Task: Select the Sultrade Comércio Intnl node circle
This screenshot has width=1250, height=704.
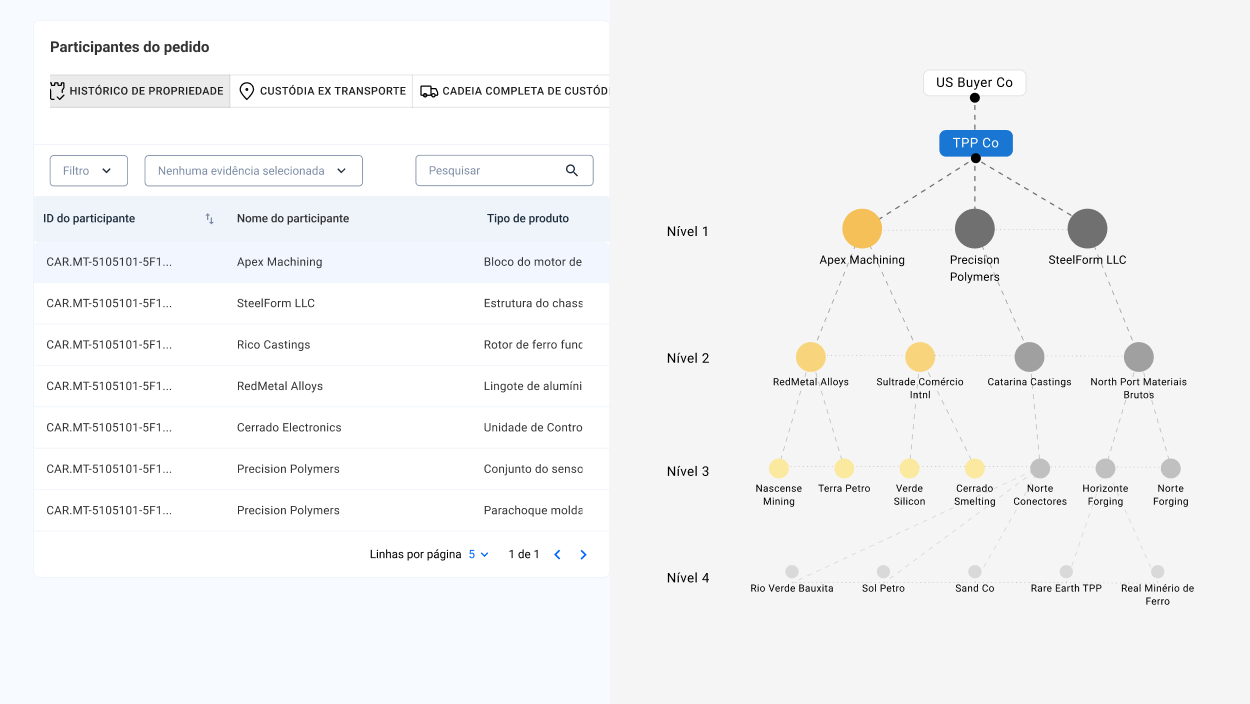Action: click(920, 357)
